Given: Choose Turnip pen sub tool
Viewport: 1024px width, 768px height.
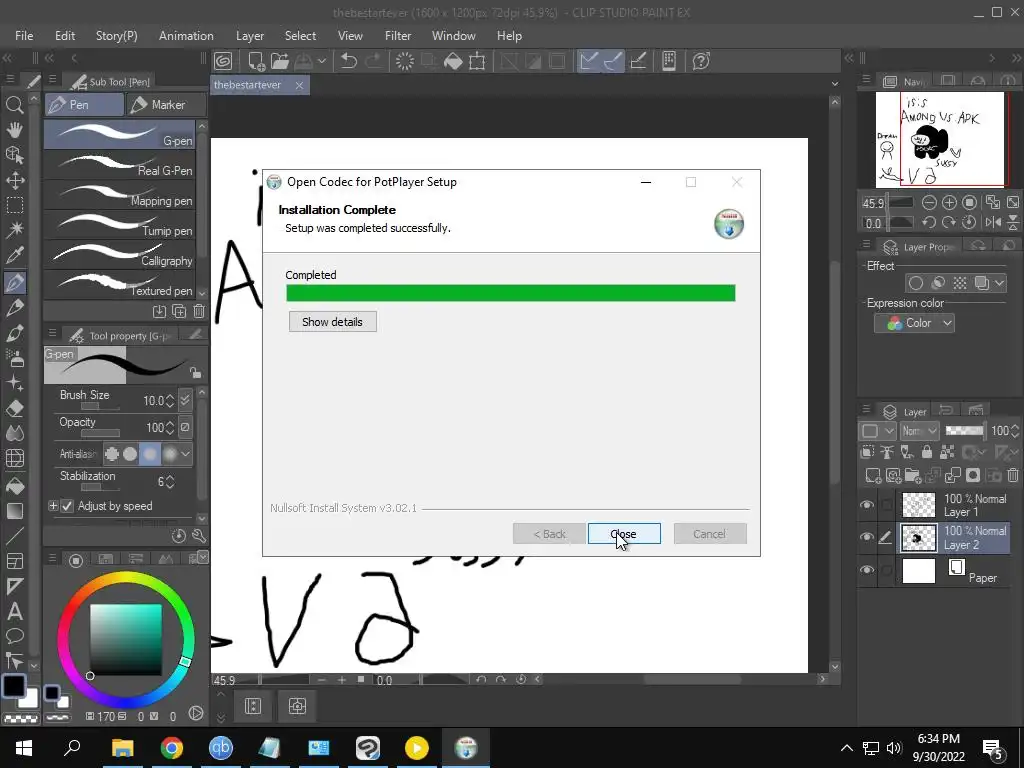Looking at the screenshot, I should pyautogui.click(x=120, y=225).
